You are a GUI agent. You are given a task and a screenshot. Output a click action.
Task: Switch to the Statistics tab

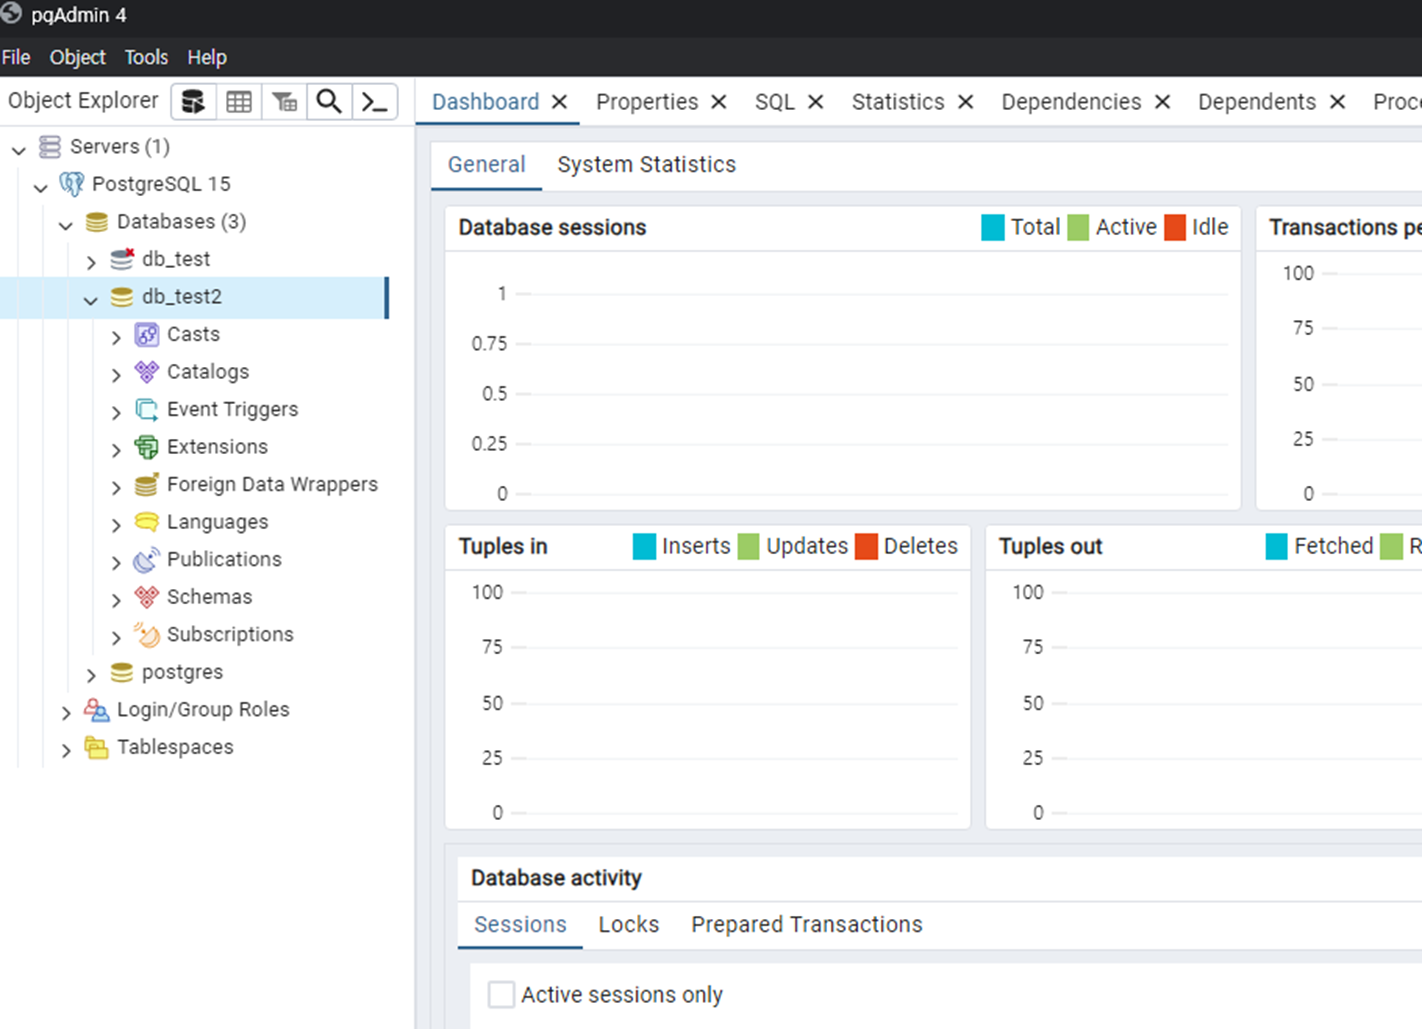898,102
